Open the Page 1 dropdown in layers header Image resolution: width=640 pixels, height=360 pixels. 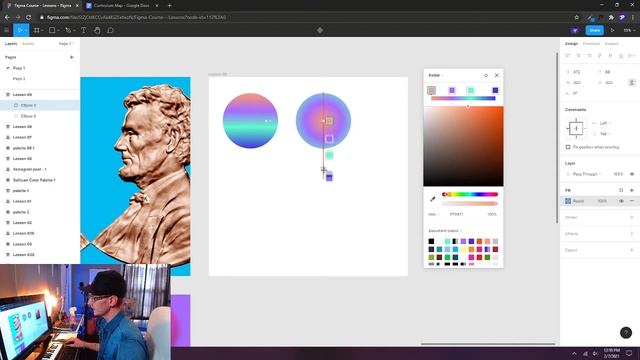tap(67, 44)
